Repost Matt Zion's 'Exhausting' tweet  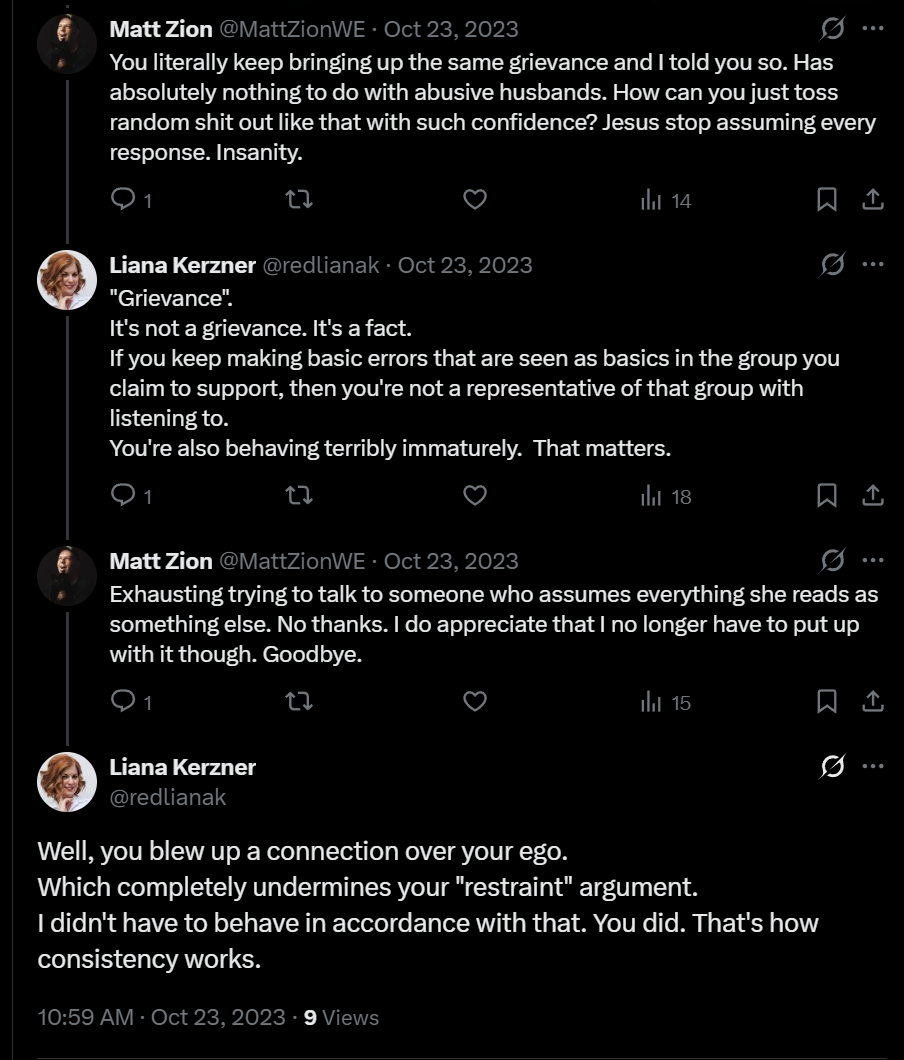(298, 701)
